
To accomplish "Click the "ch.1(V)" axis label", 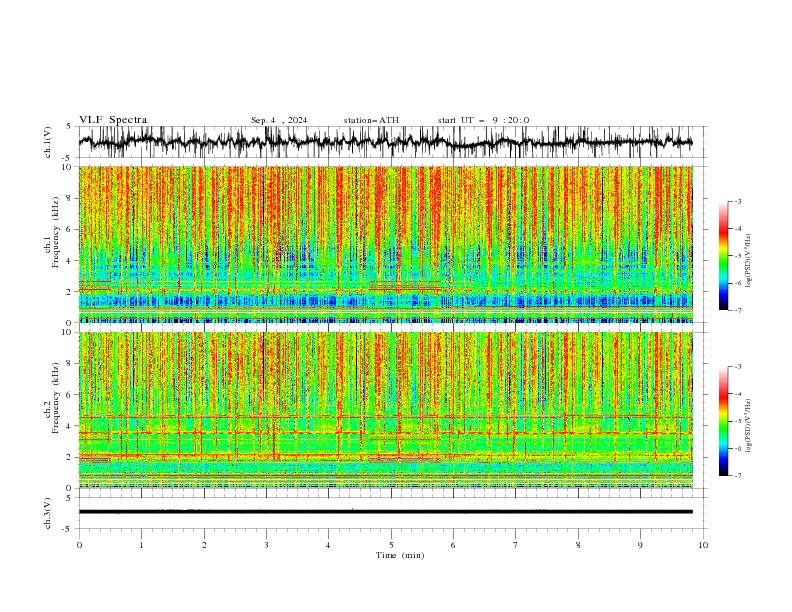I will point(48,142).
